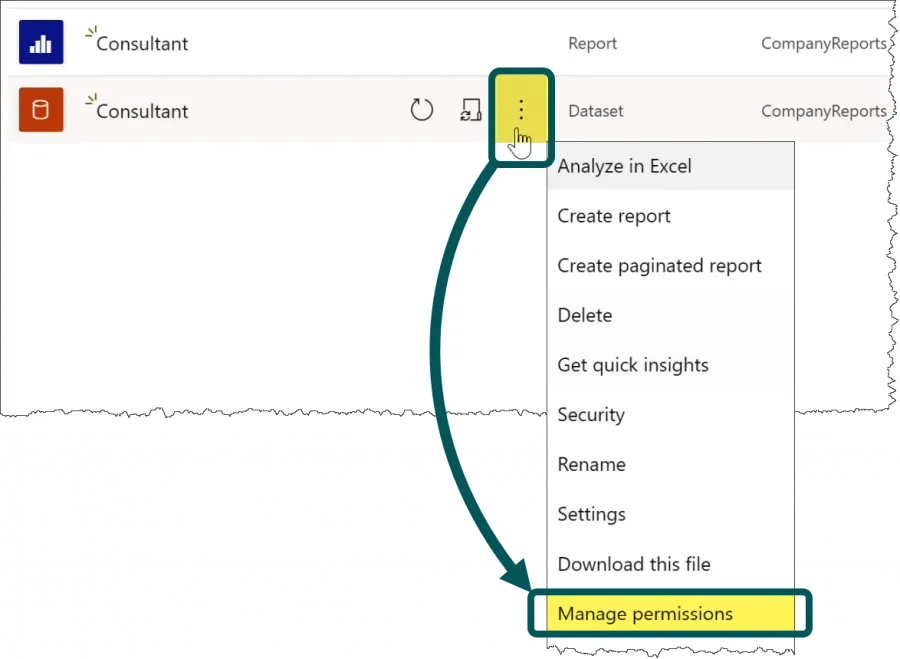The height and width of the screenshot is (659, 900).
Task: Choose Create report menu option
Action: click(x=614, y=216)
